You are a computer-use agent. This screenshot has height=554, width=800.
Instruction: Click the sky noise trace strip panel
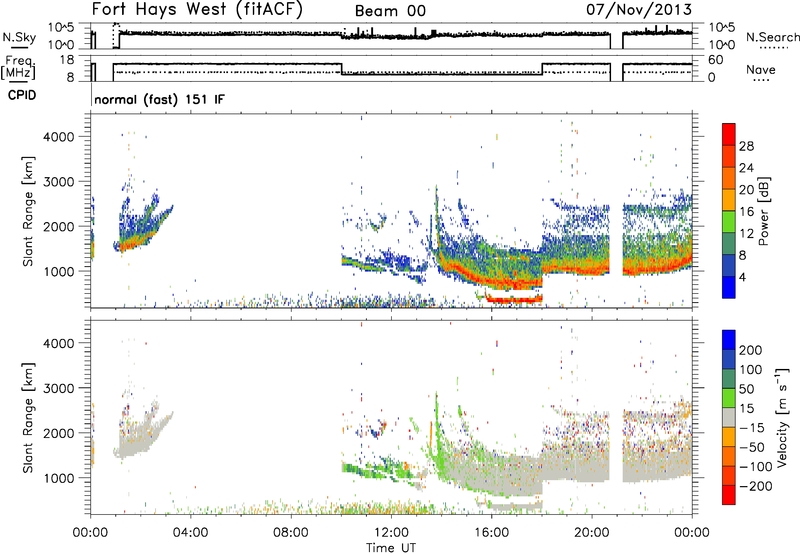click(391, 36)
